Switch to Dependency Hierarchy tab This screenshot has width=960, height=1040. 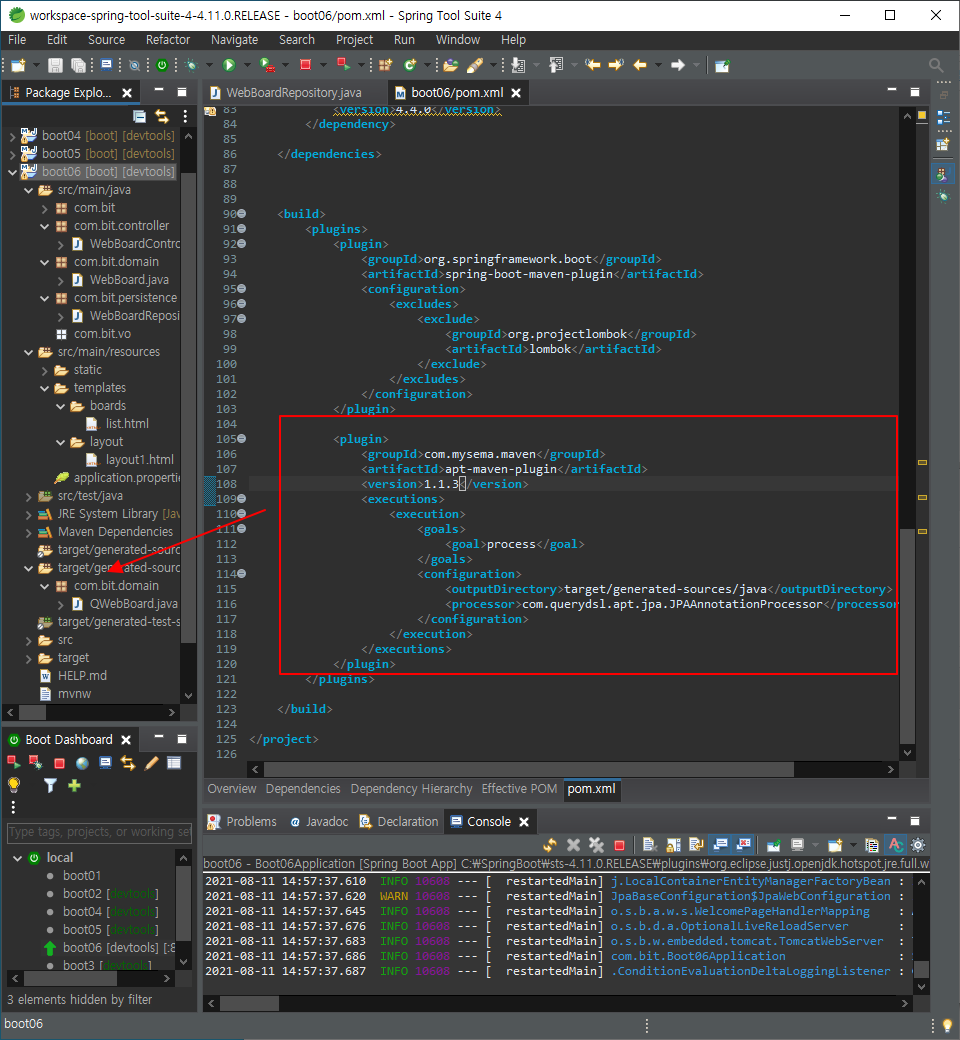411,789
